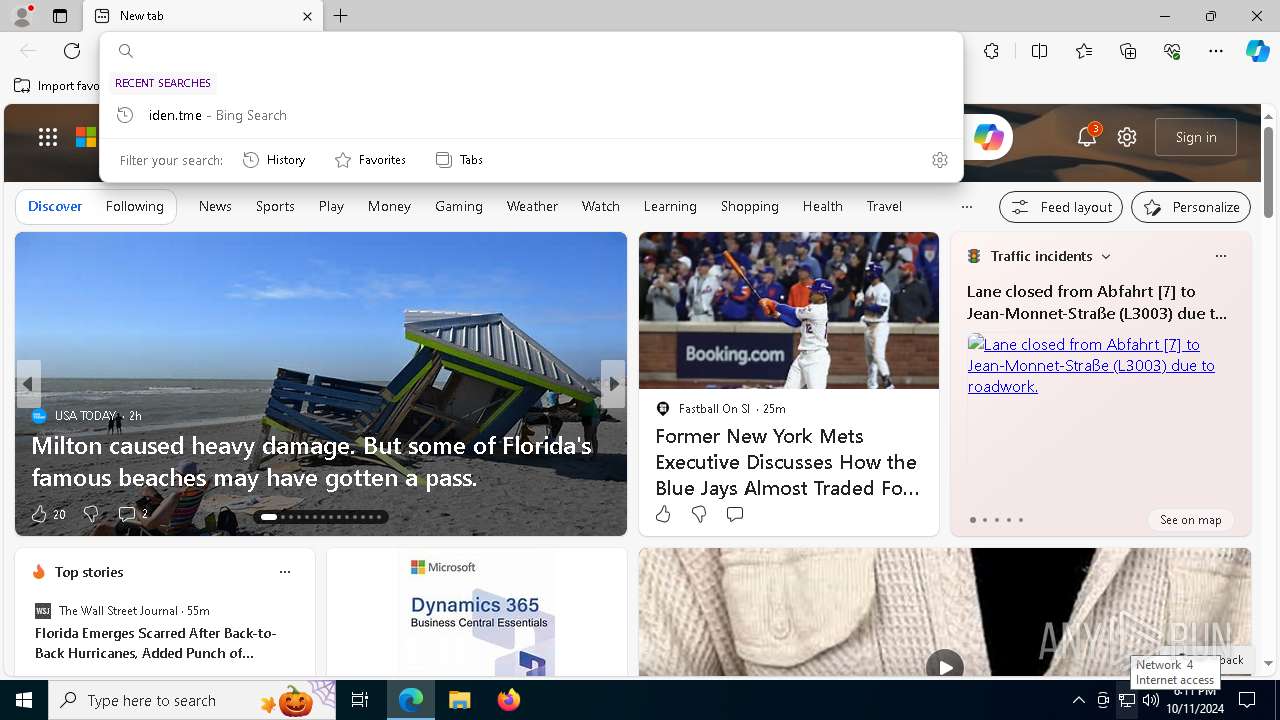This screenshot has height=720, width=1280.
Task: Dislike the Mets Executive article
Action: (x=699, y=514)
